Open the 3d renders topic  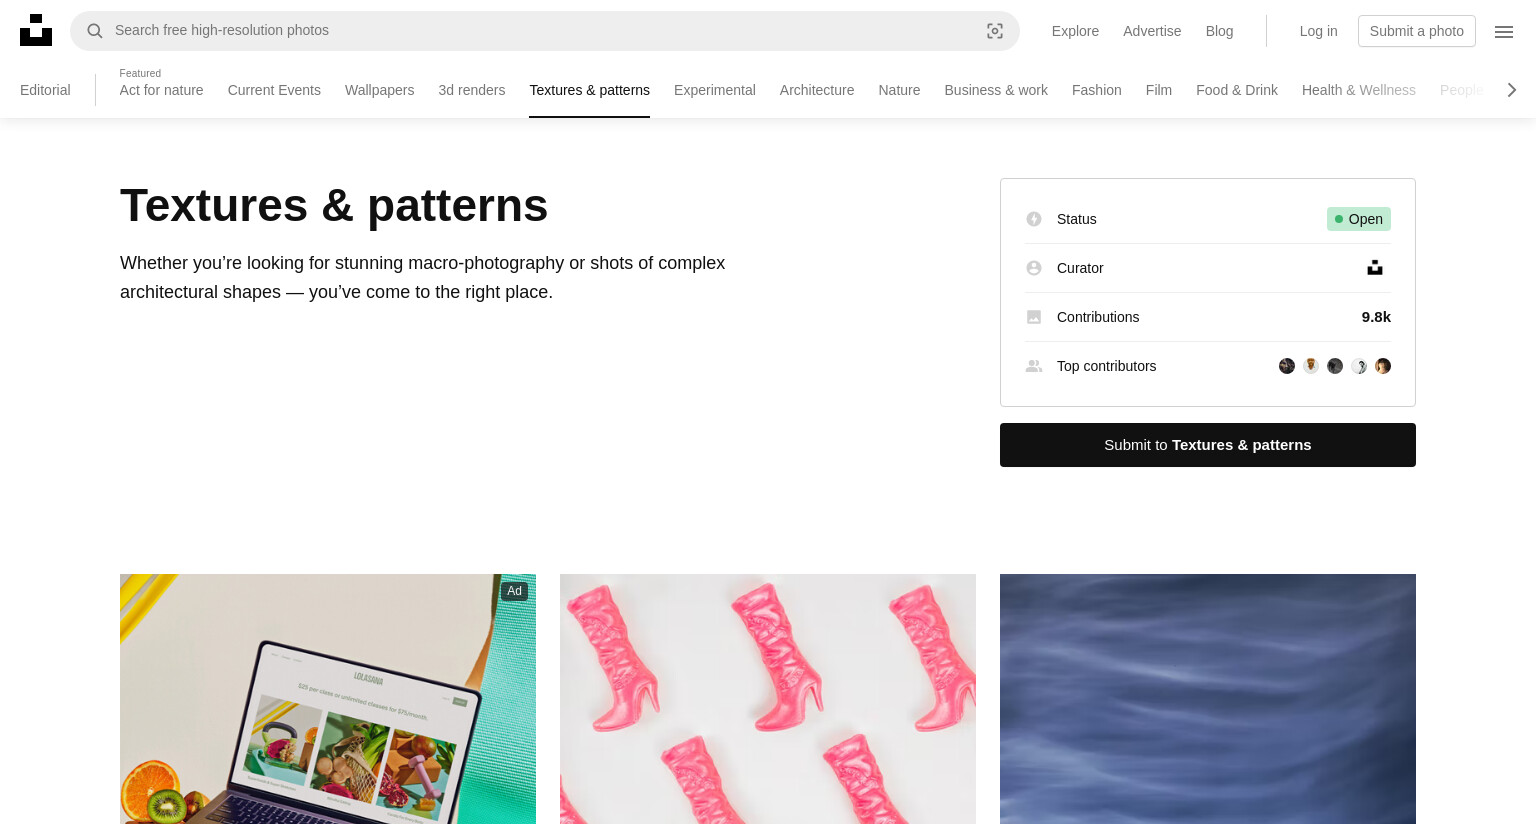(472, 90)
